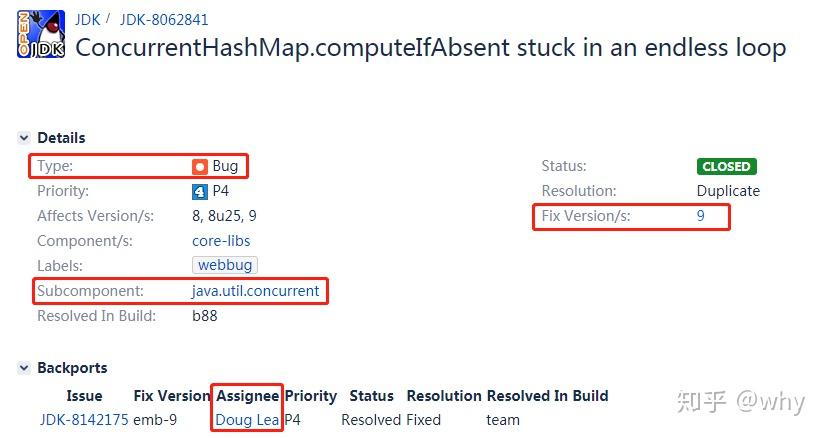Click the webbug label tag
This screenshot has height=438, width=826.
[x=225, y=265]
